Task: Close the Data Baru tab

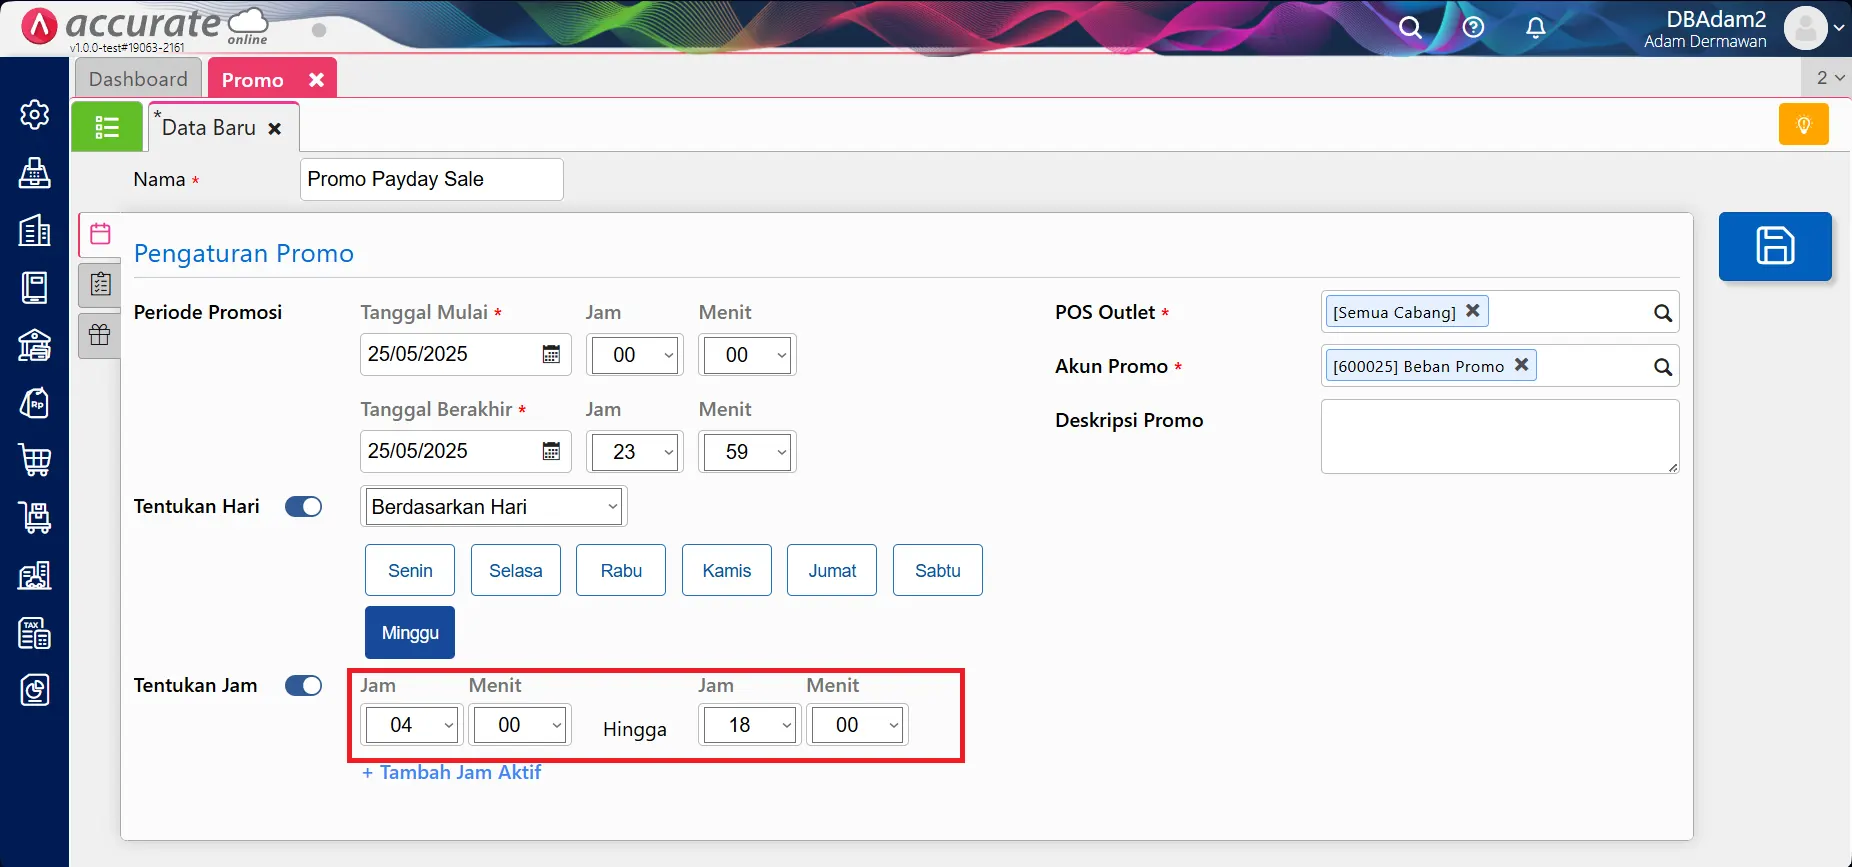Action: [275, 129]
